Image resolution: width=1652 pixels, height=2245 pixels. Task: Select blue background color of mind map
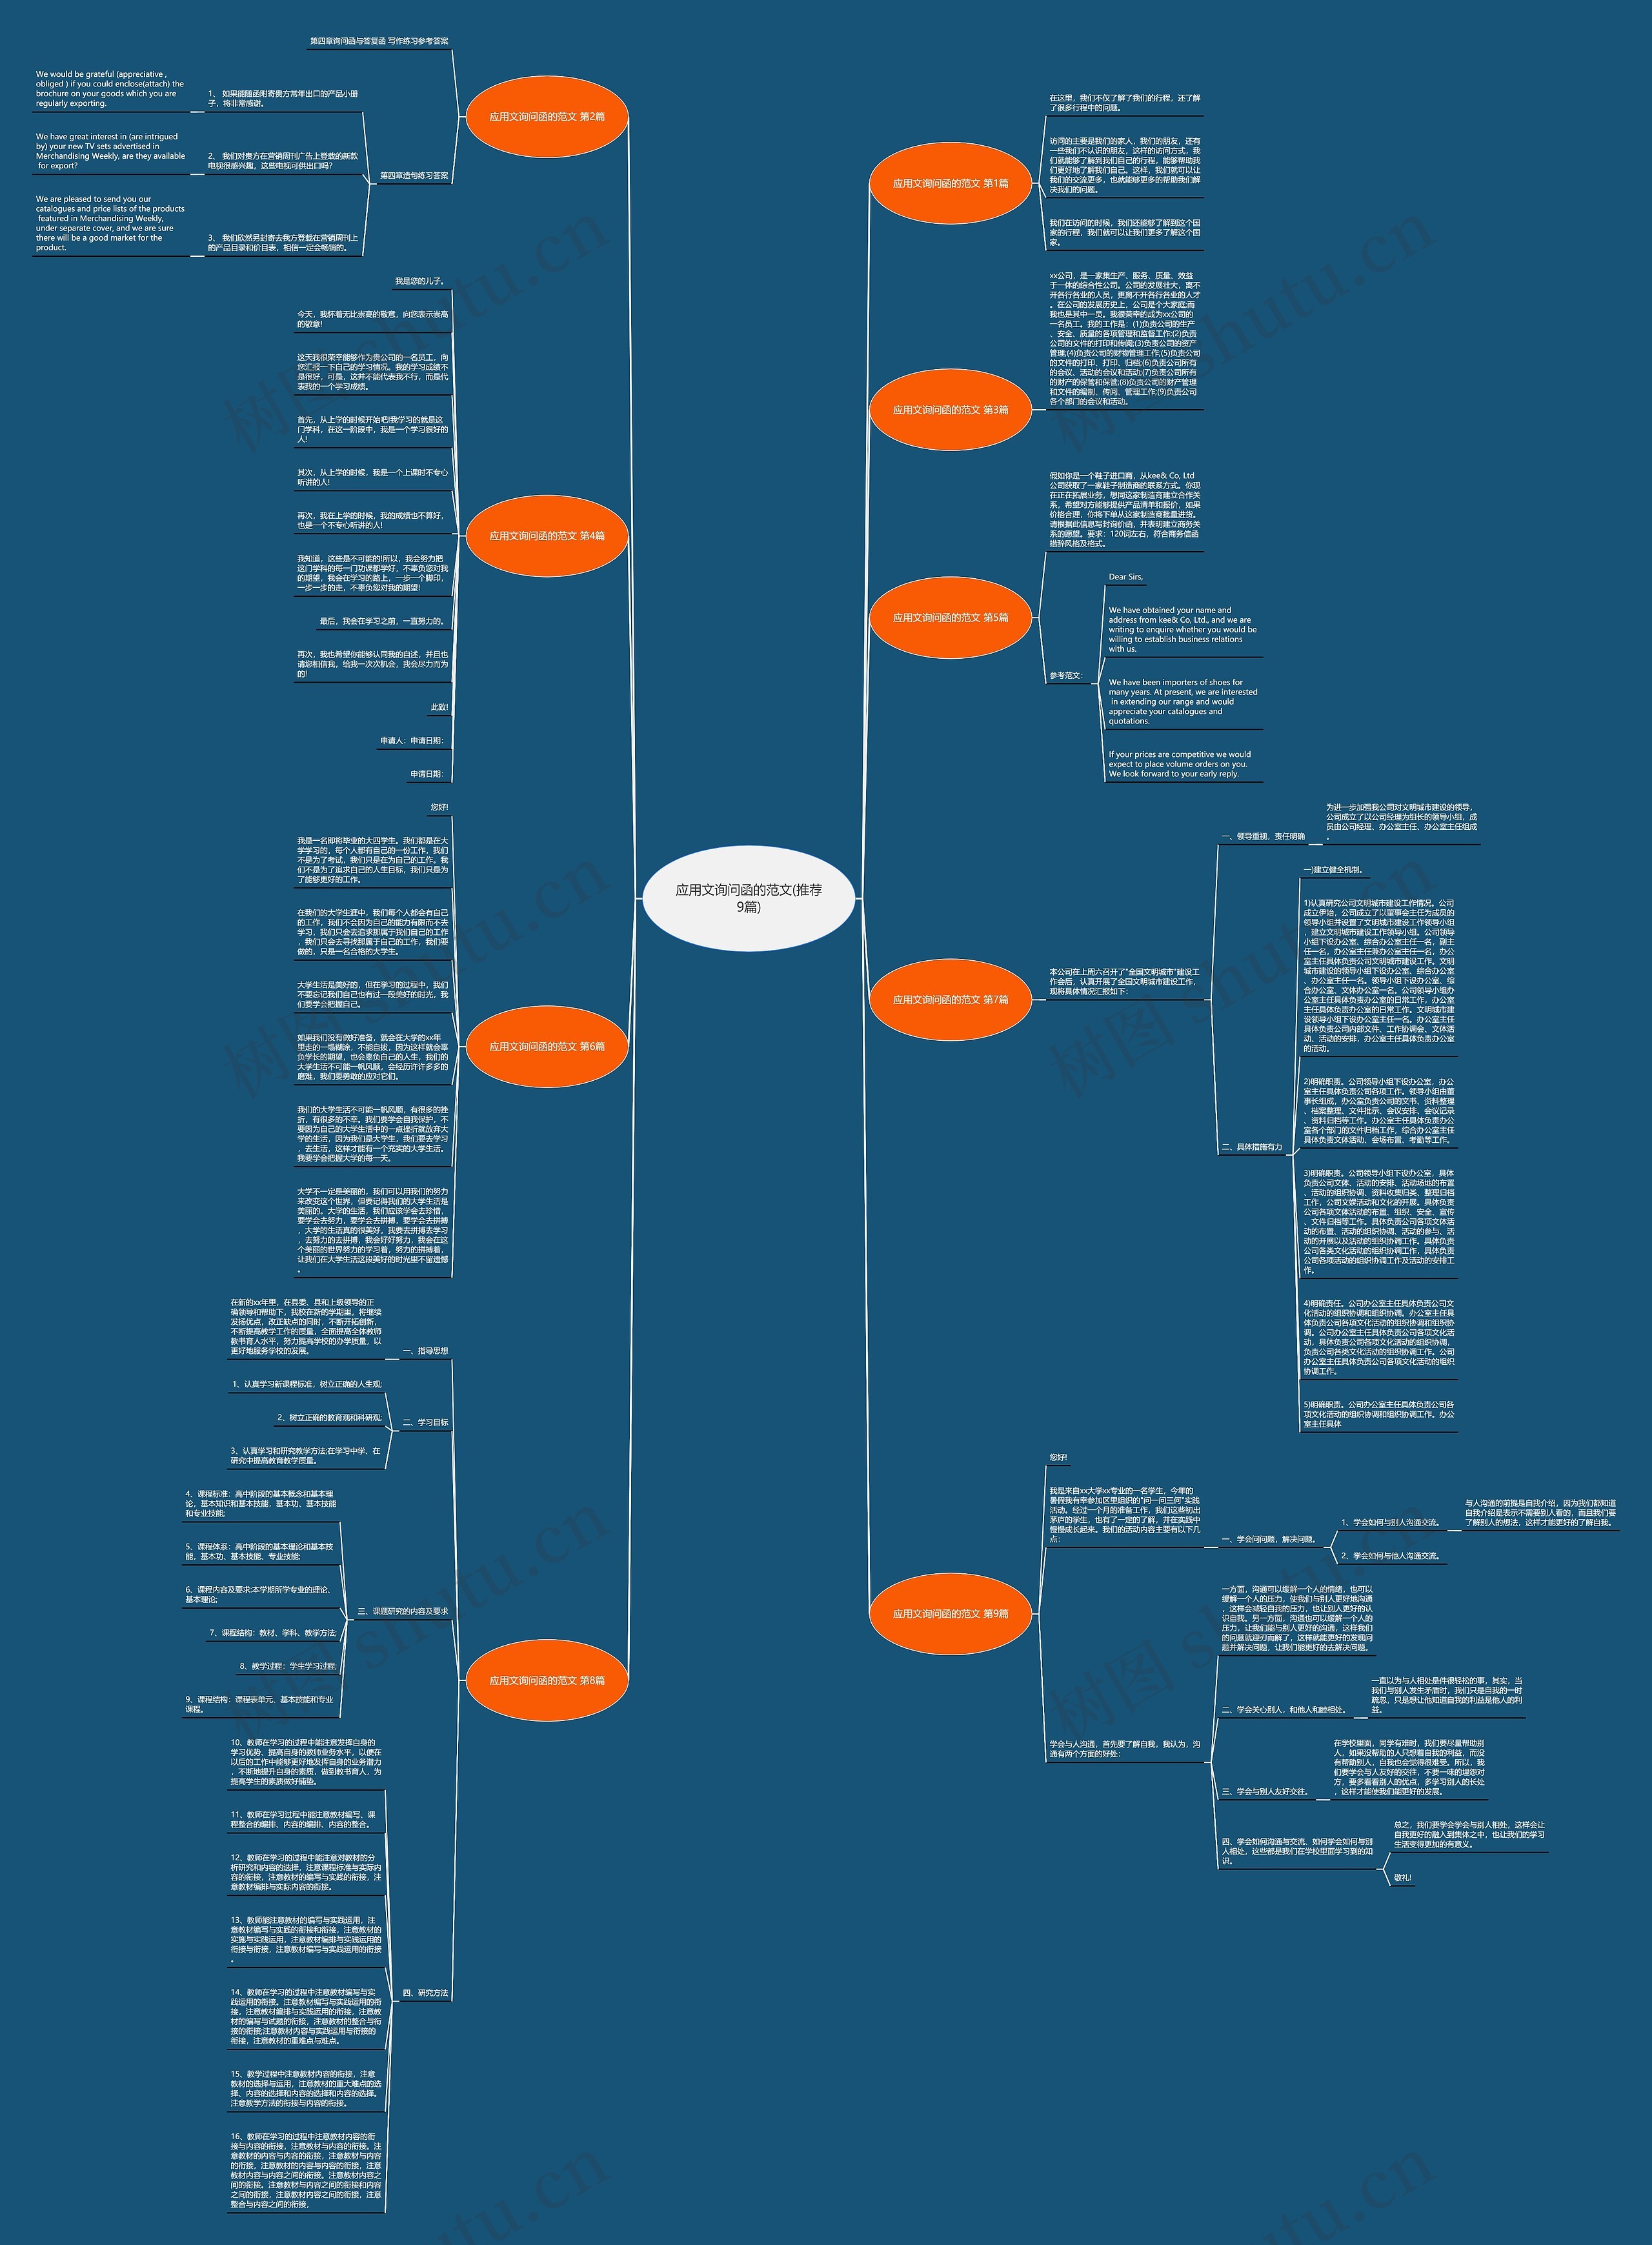826,1123
